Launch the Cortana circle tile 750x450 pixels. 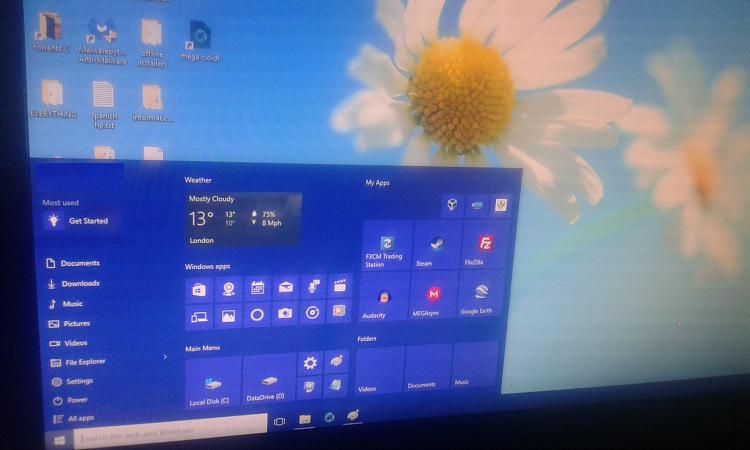point(257,315)
